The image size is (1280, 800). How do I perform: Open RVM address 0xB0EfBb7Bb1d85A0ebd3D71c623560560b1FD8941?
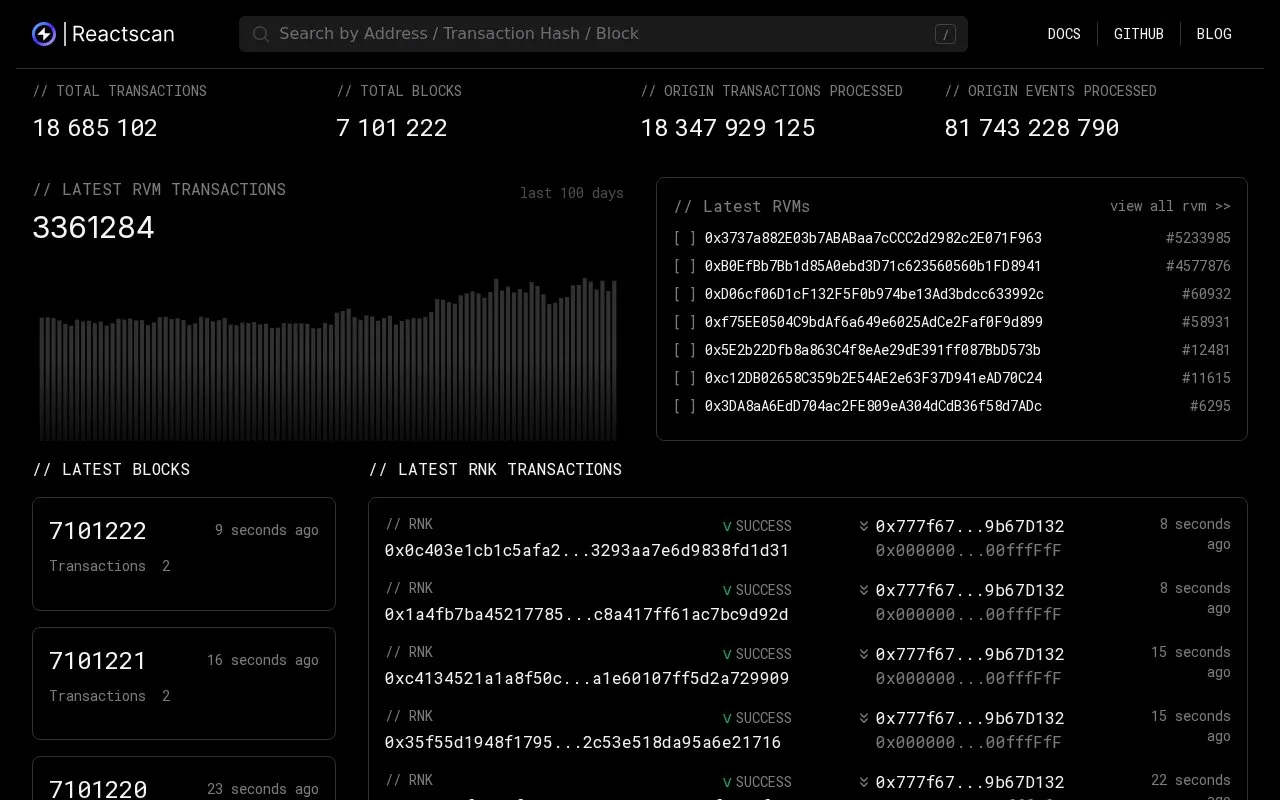[x=873, y=266]
